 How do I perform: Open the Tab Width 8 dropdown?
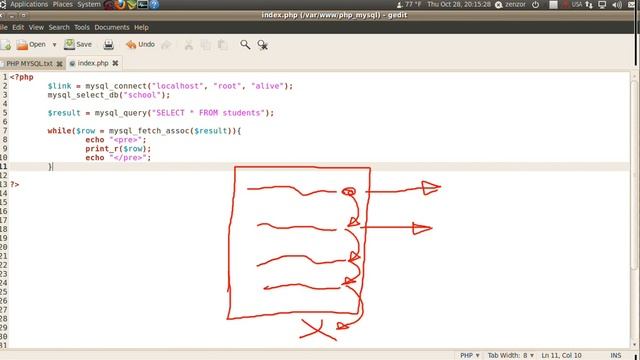coord(511,356)
